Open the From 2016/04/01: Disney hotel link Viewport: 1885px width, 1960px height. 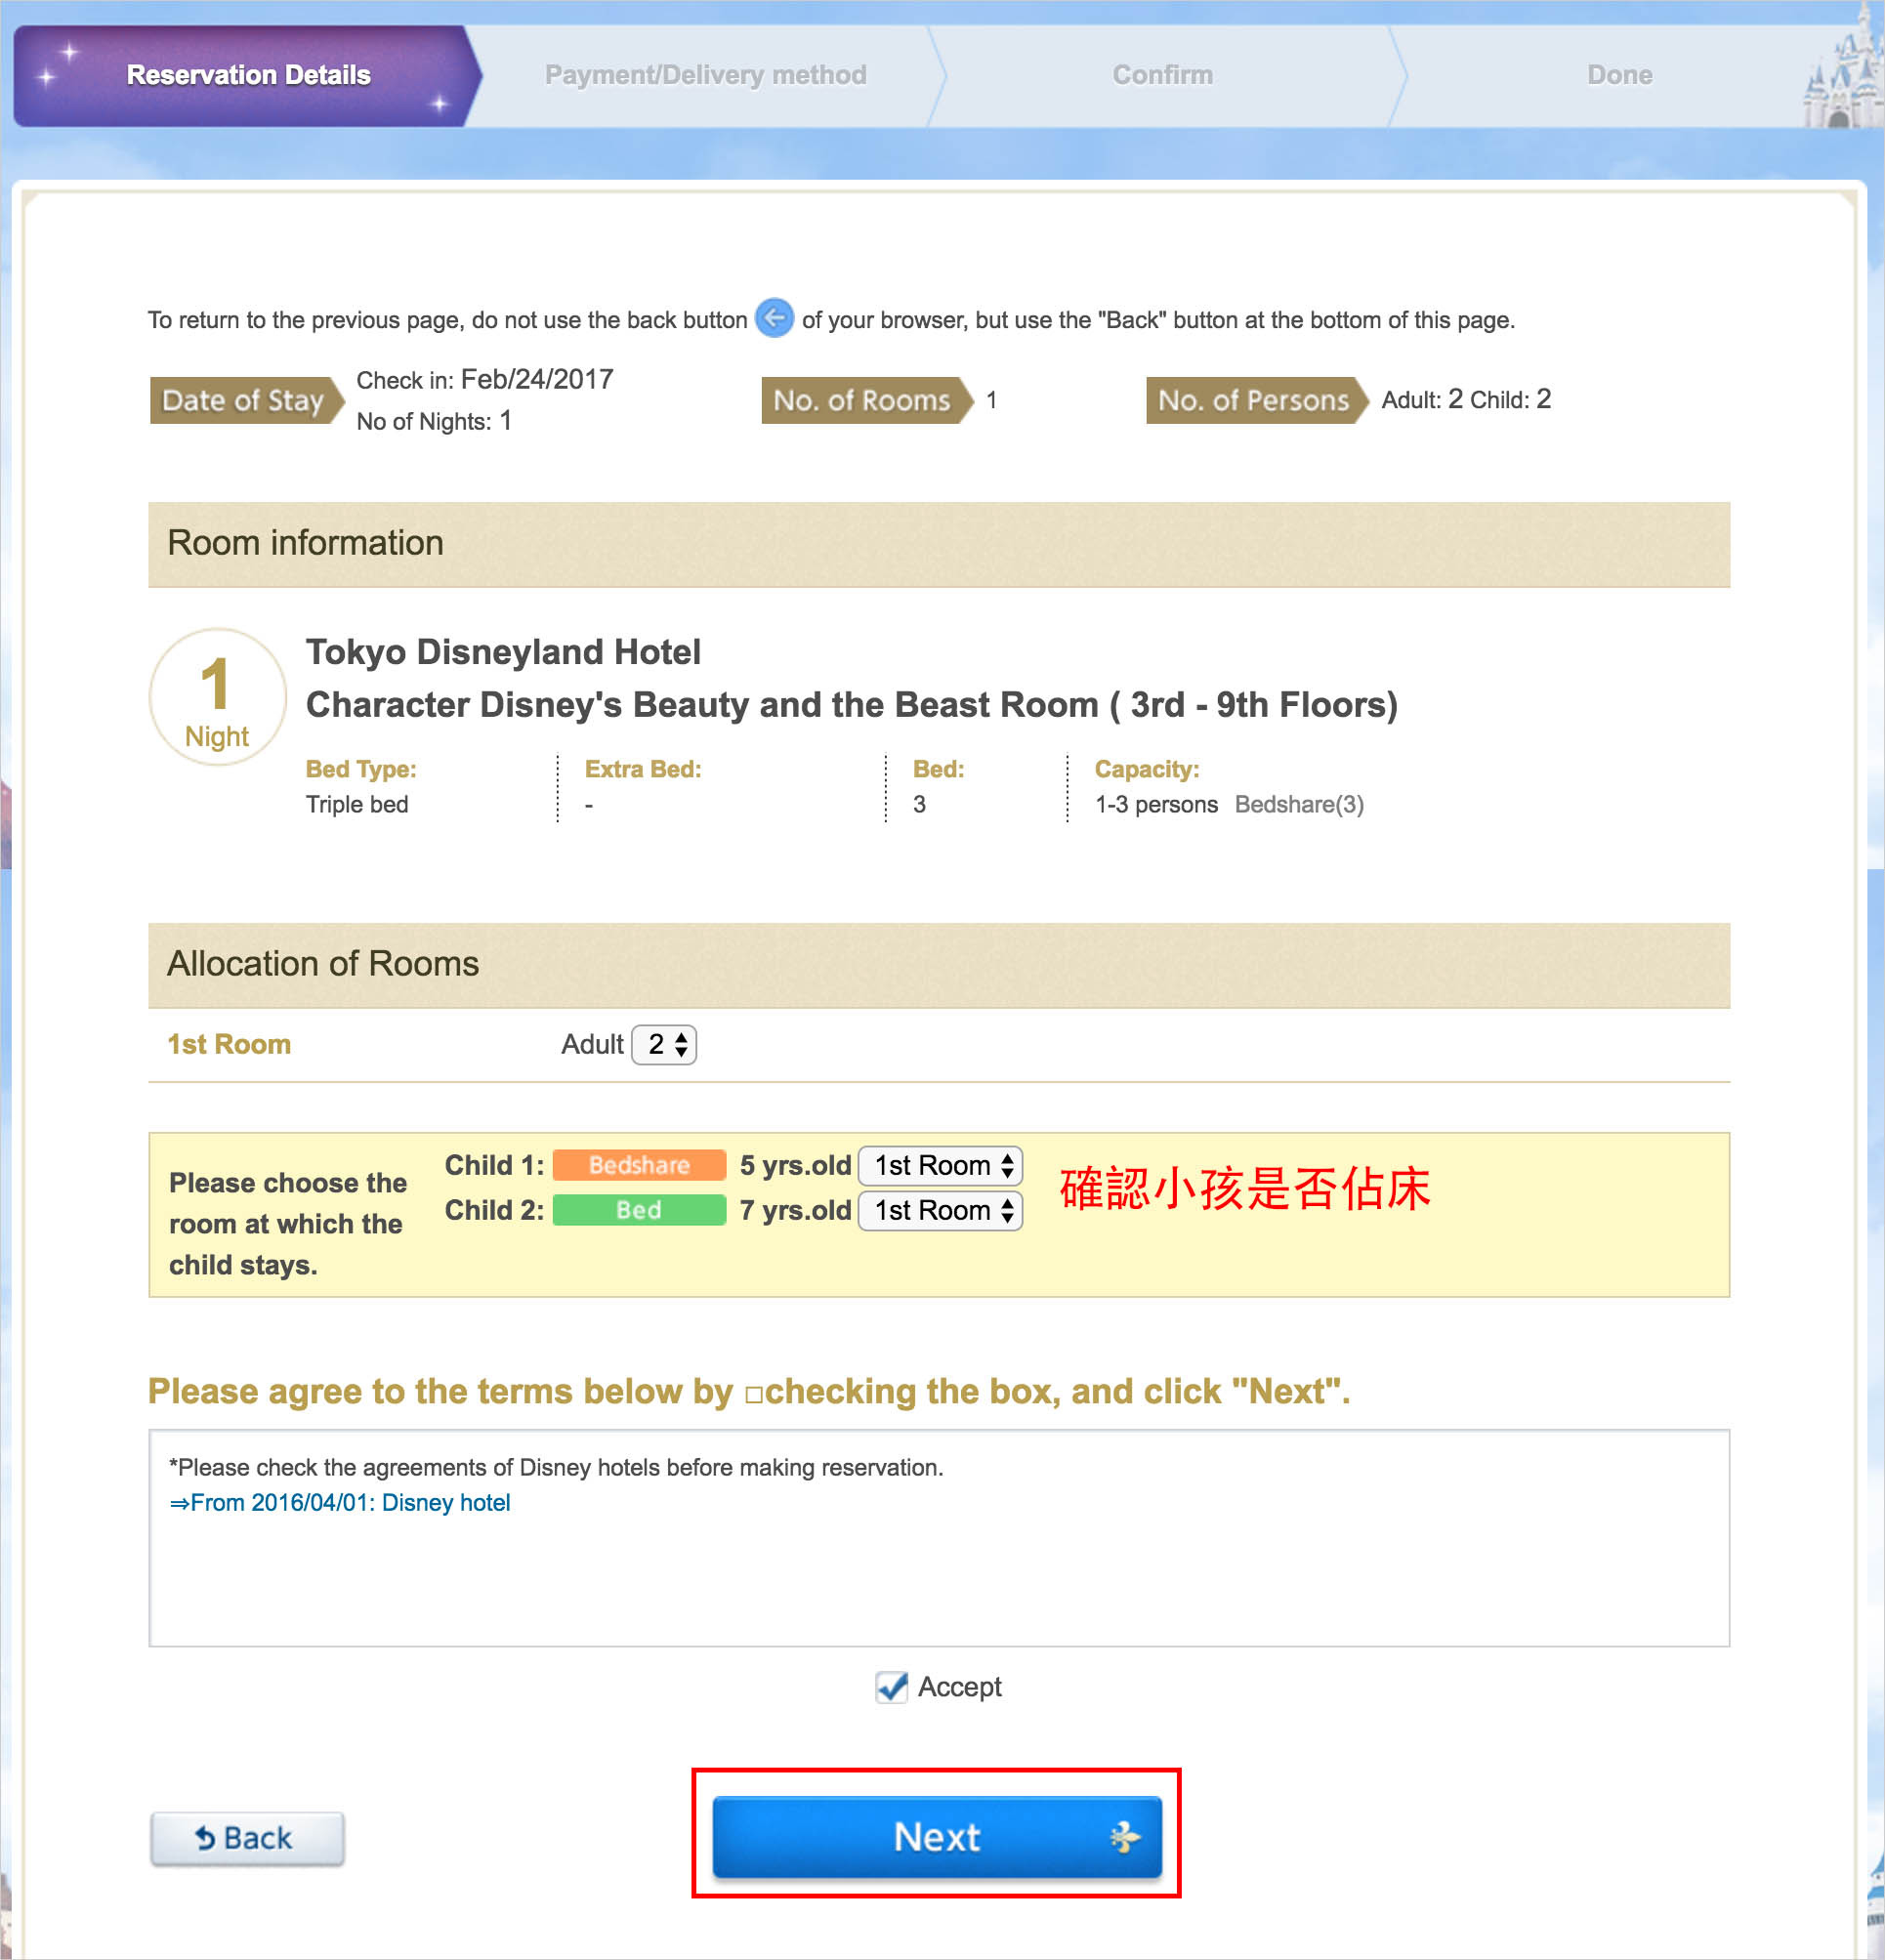pos(340,1502)
